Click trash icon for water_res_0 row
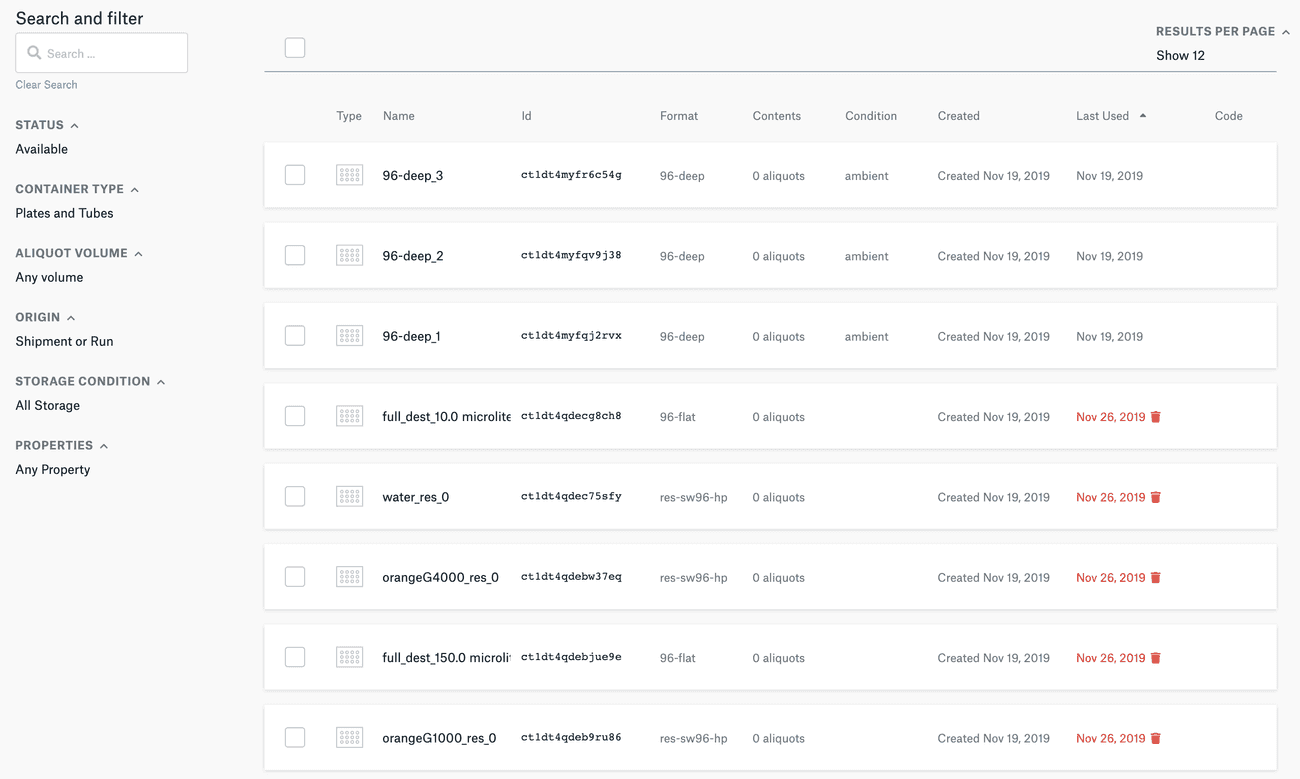1300x779 pixels. (x=1155, y=497)
